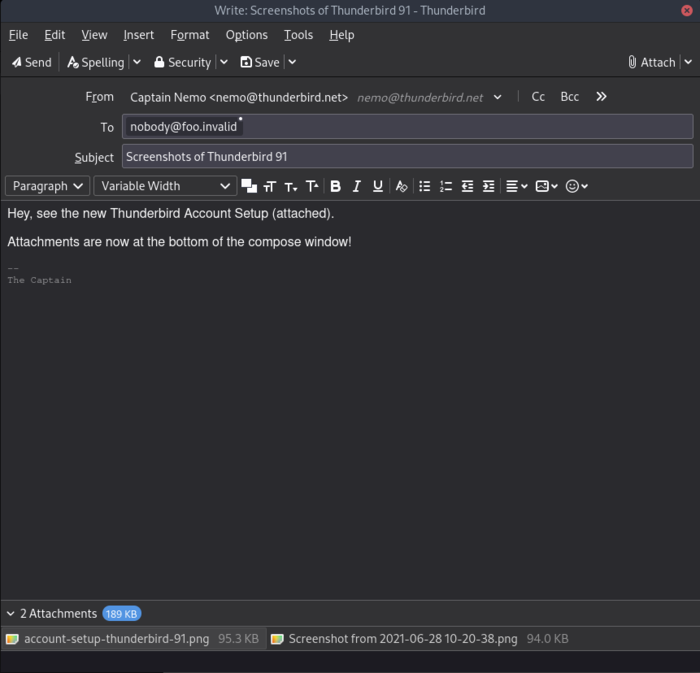Close the compose window
This screenshot has height=673, width=700.
[x=687, y=10]
